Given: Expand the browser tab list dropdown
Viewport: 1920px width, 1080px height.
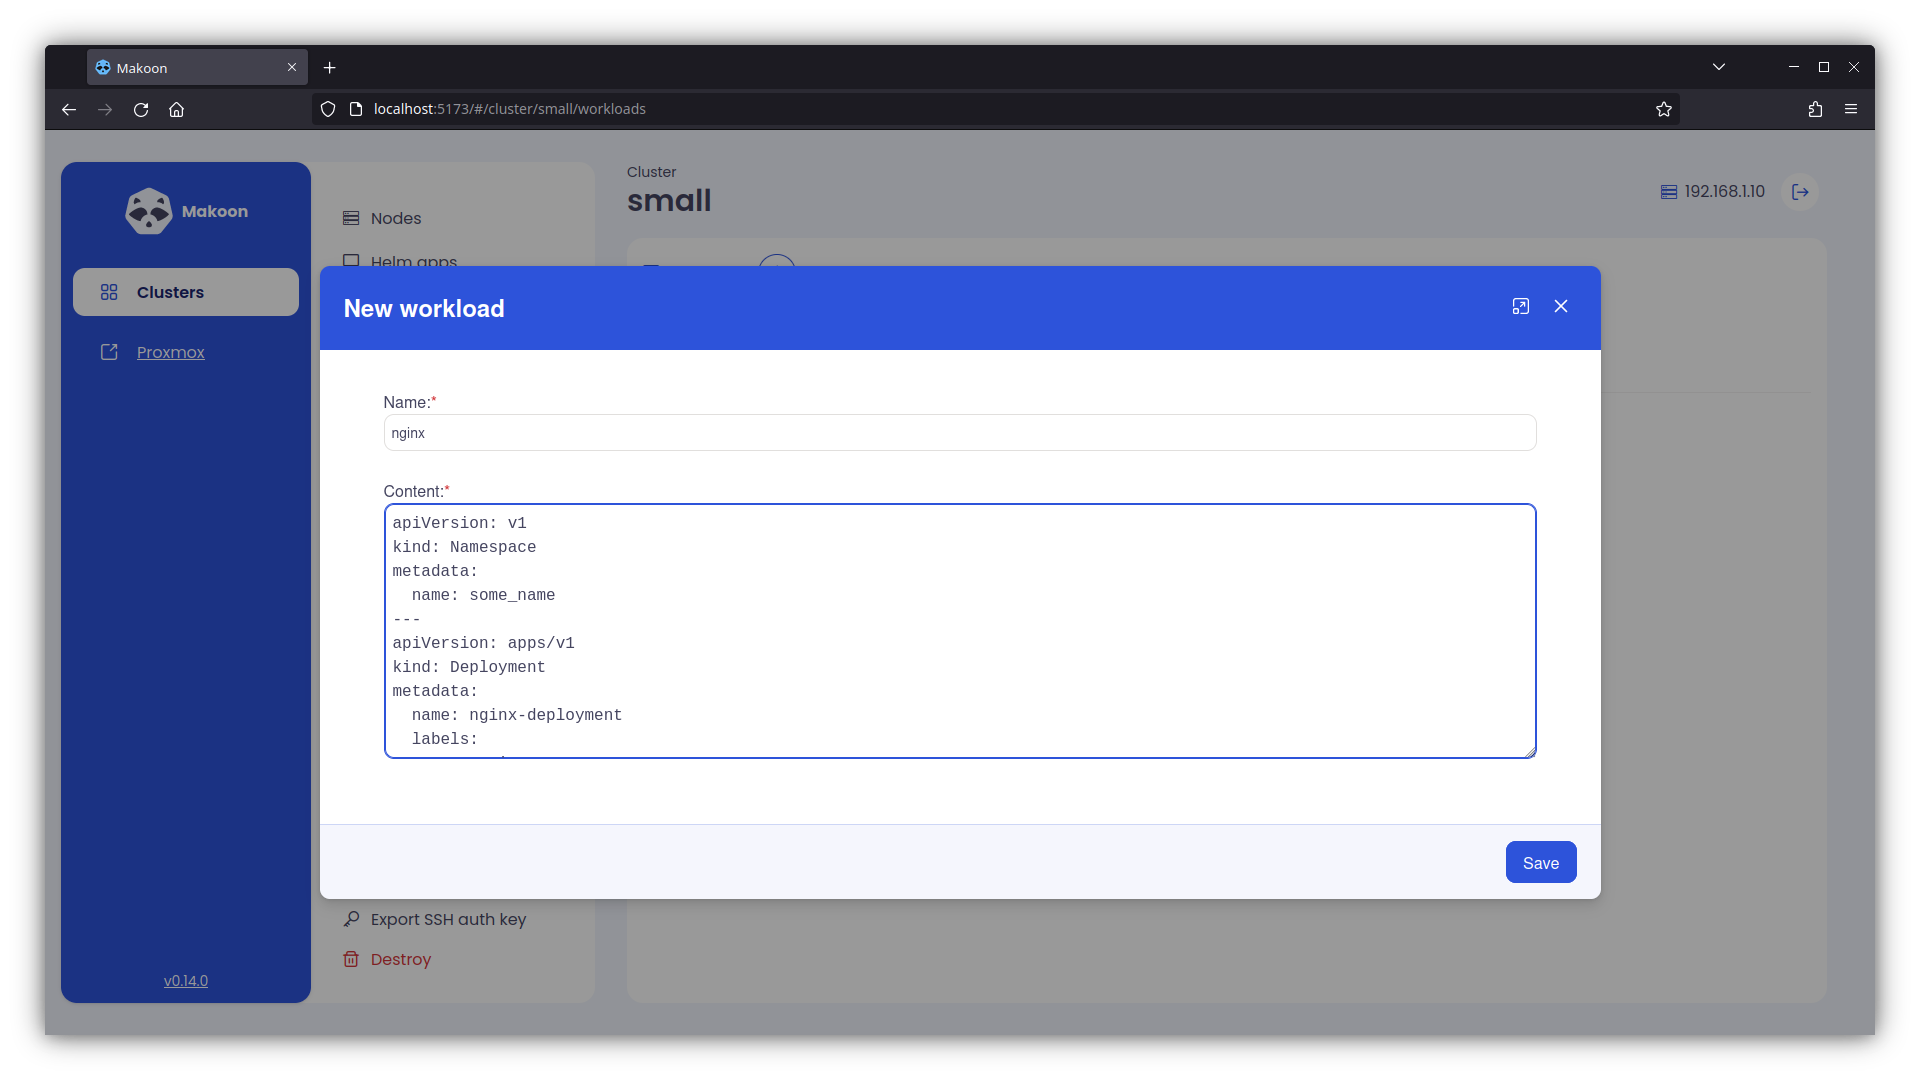Looking at the screenshot, I should (x=1718, y=67).
